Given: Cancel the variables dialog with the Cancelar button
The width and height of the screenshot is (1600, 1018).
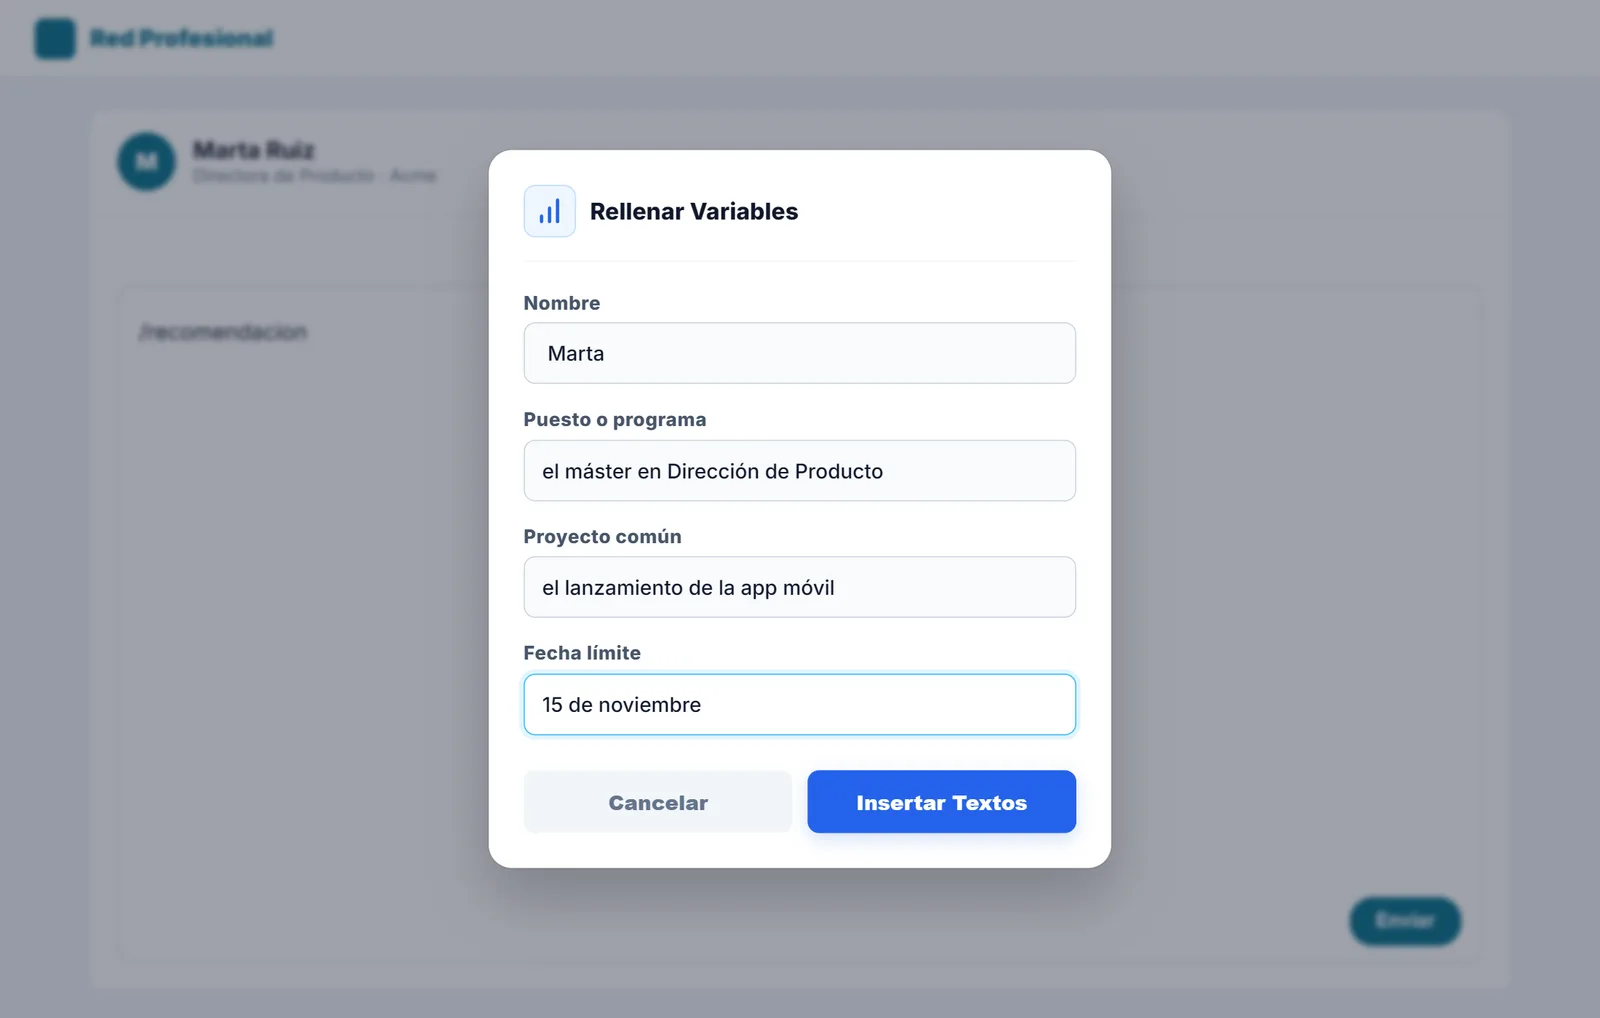Looking at the screenshot, I should click(x=658, y=802).
